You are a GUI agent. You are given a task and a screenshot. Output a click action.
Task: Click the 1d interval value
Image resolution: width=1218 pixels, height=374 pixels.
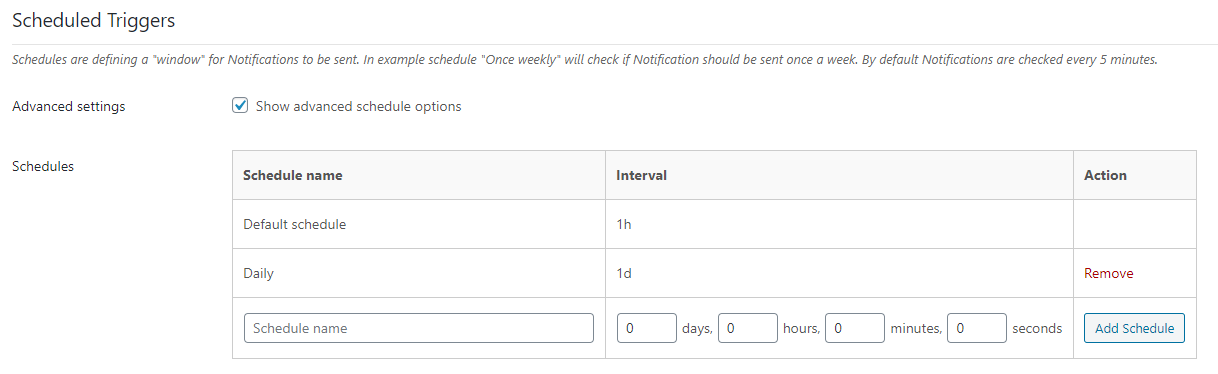pyautogui.click(x=624, y=273)
